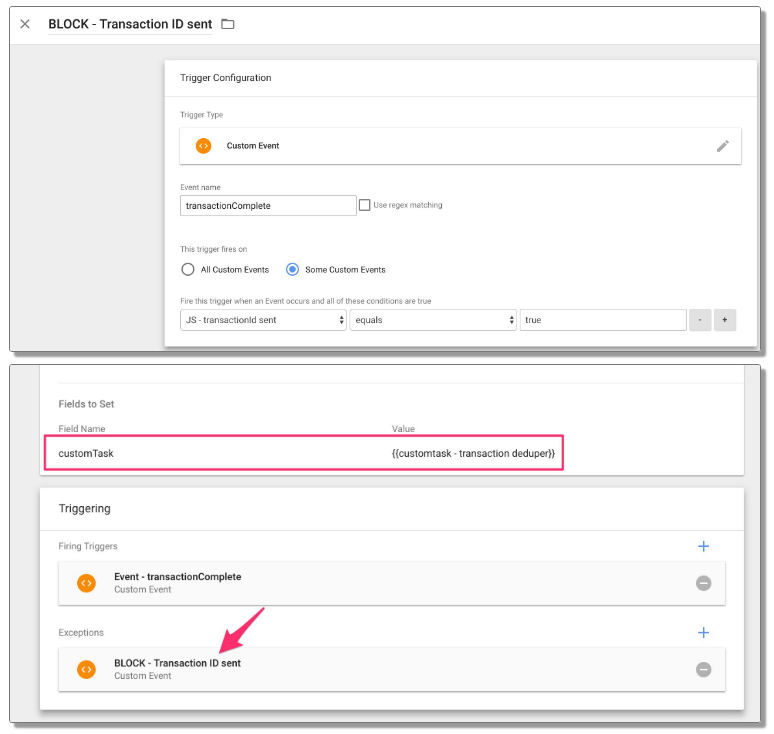774x734 pixels.
Task: Click orange icon of BLOCK exception trigger
Action: coord(87,669)
